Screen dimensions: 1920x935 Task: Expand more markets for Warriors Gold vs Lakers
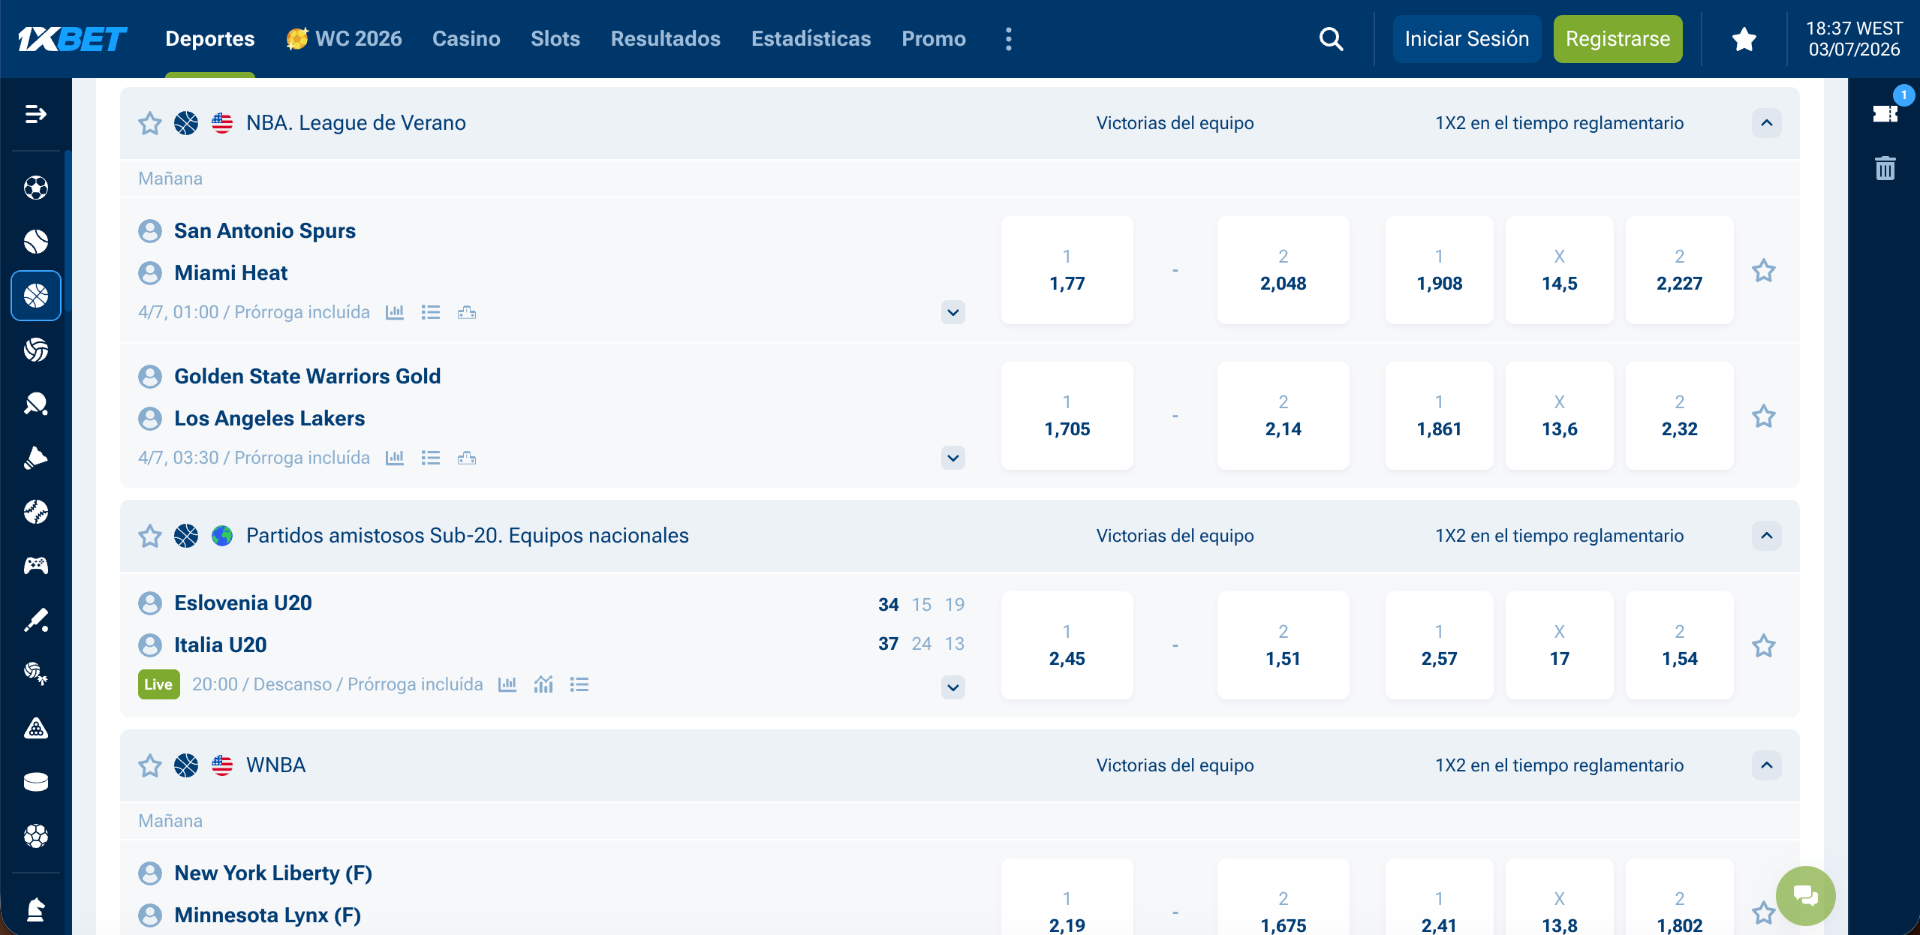(x=953, y=458)
